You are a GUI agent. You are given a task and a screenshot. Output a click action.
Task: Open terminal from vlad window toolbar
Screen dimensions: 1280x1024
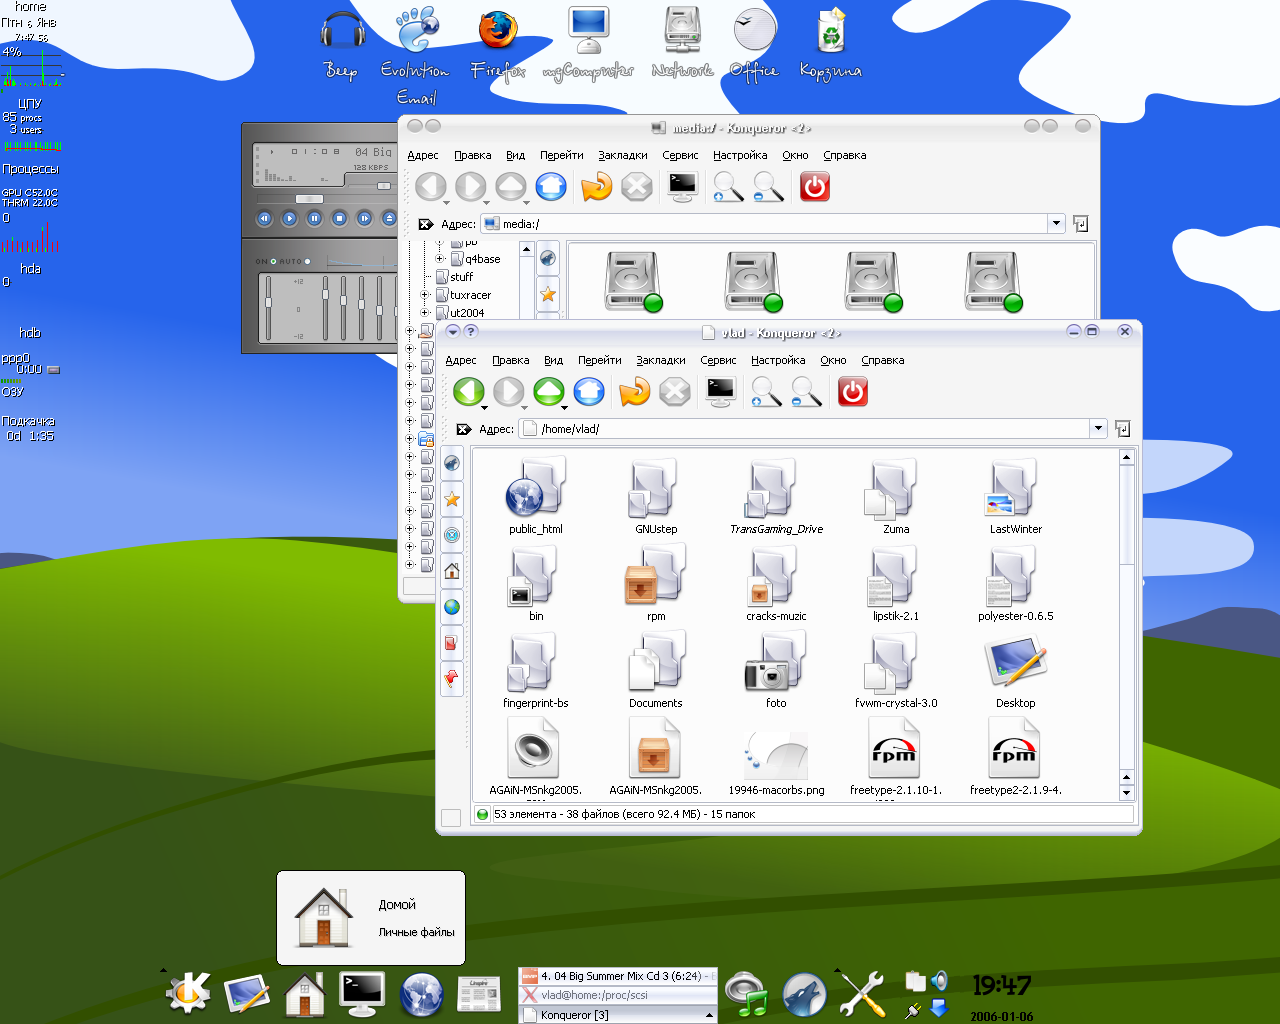pos(720,391)
